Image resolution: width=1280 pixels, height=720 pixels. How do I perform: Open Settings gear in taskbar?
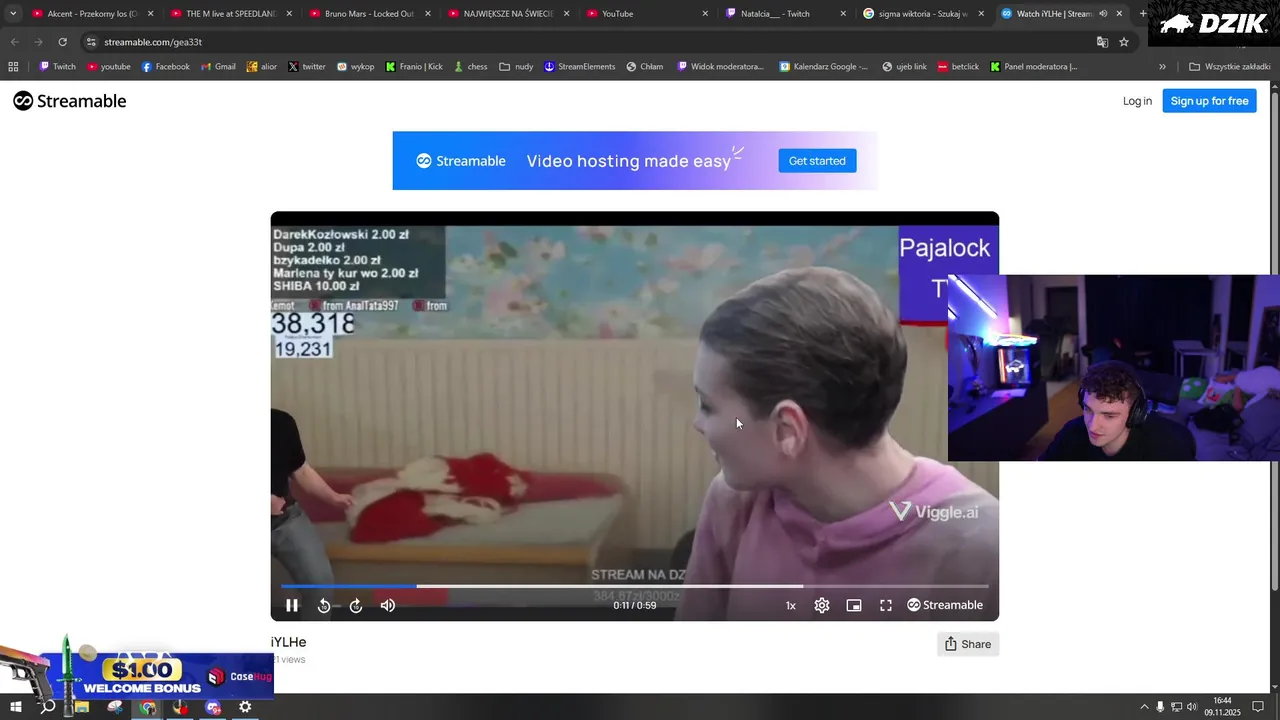point(245,707)
